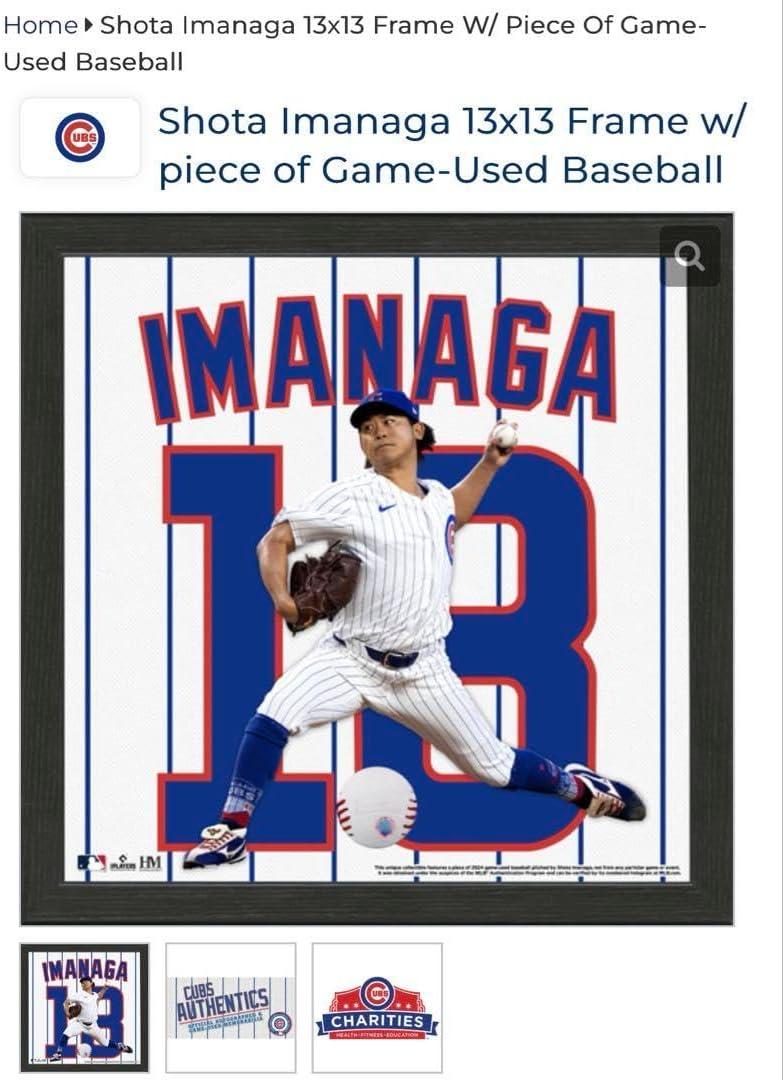Image resolution: width=783 pixels, height=1080 pixels.
Task: Select the Imanaga frame thumbnail
Action: coord(84,1007)
